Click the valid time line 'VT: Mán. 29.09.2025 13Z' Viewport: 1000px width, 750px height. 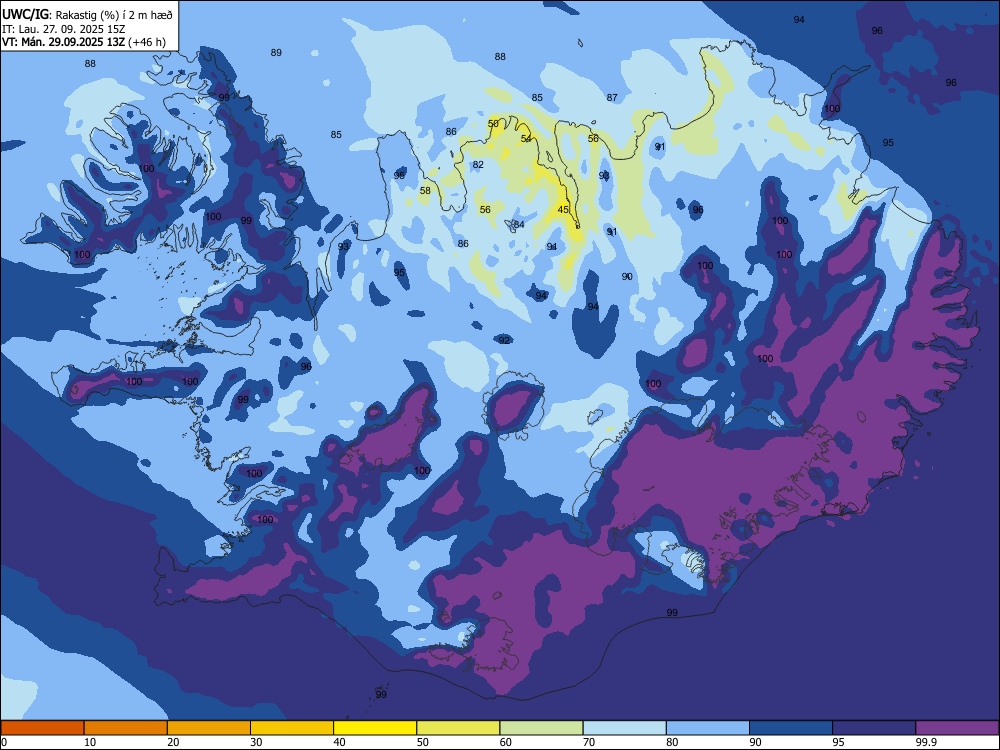click(64, 42)
